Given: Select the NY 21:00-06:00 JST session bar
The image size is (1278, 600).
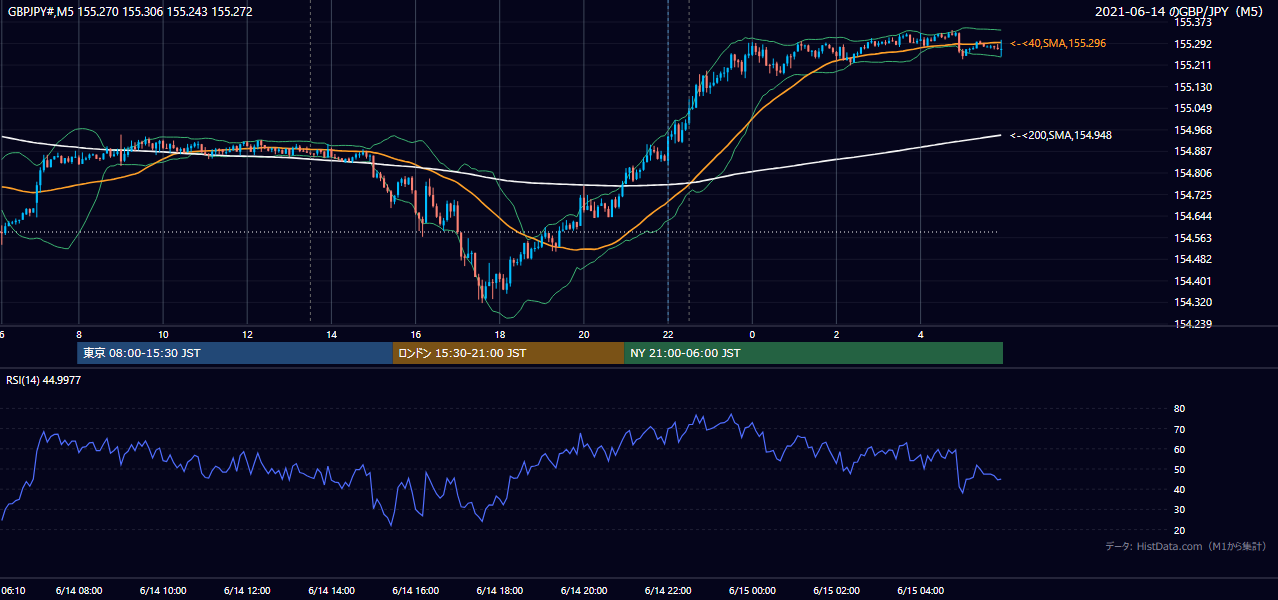Looking at the screenshot, I should [x=813, y=353].
